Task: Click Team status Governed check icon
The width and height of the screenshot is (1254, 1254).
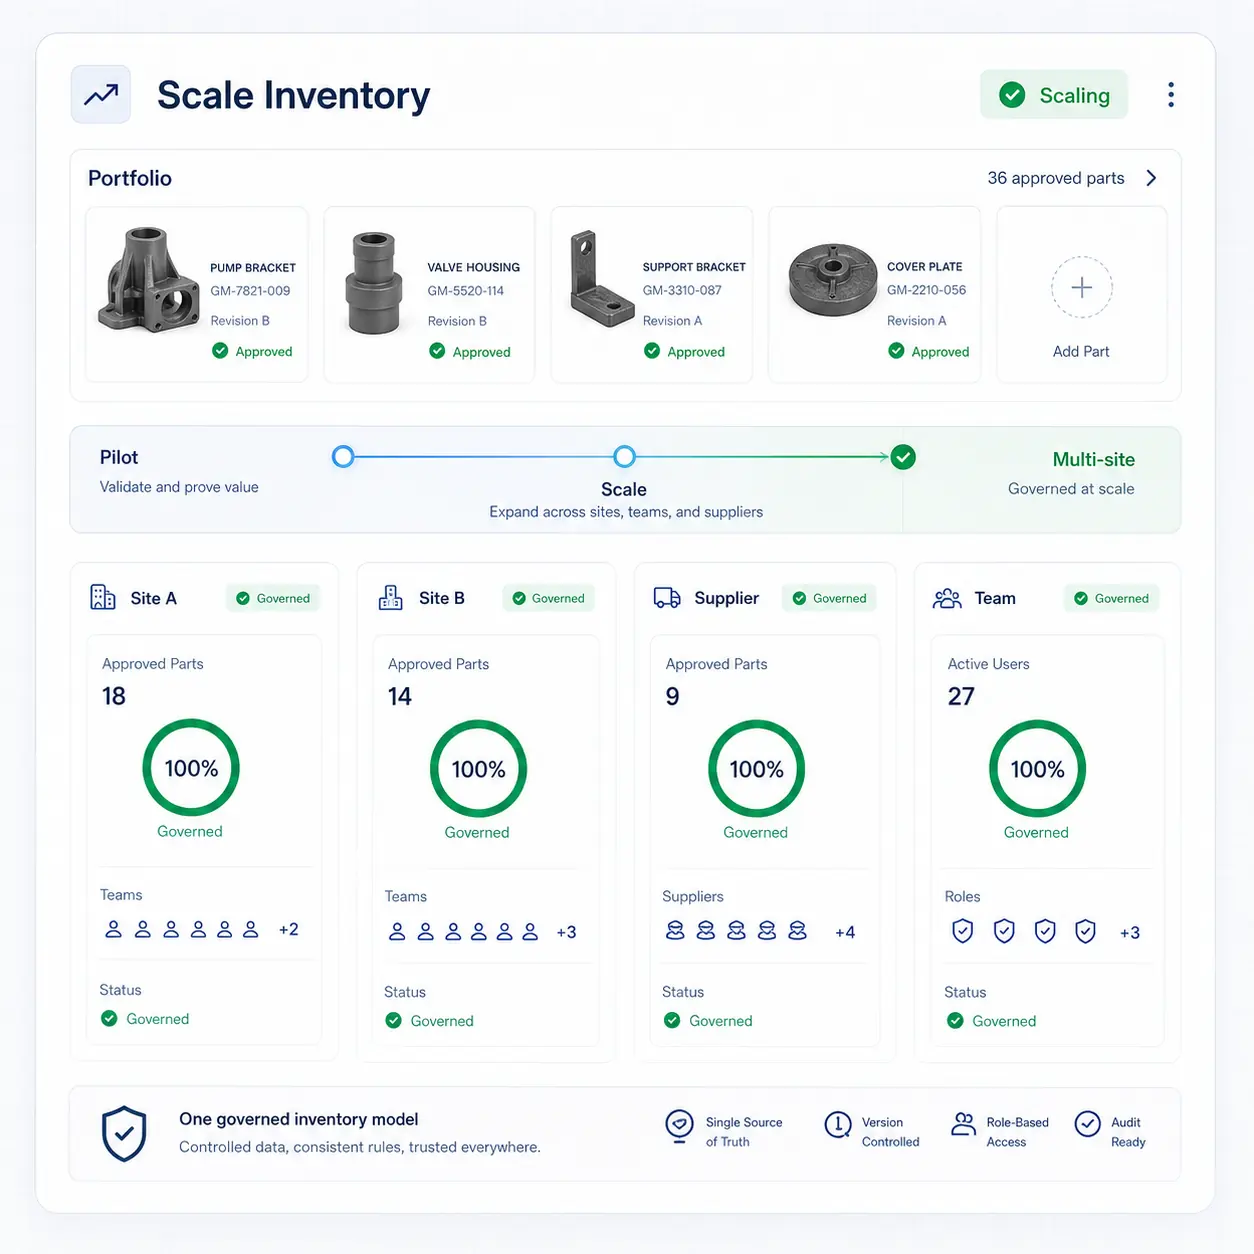Action: pos(955,1020)
